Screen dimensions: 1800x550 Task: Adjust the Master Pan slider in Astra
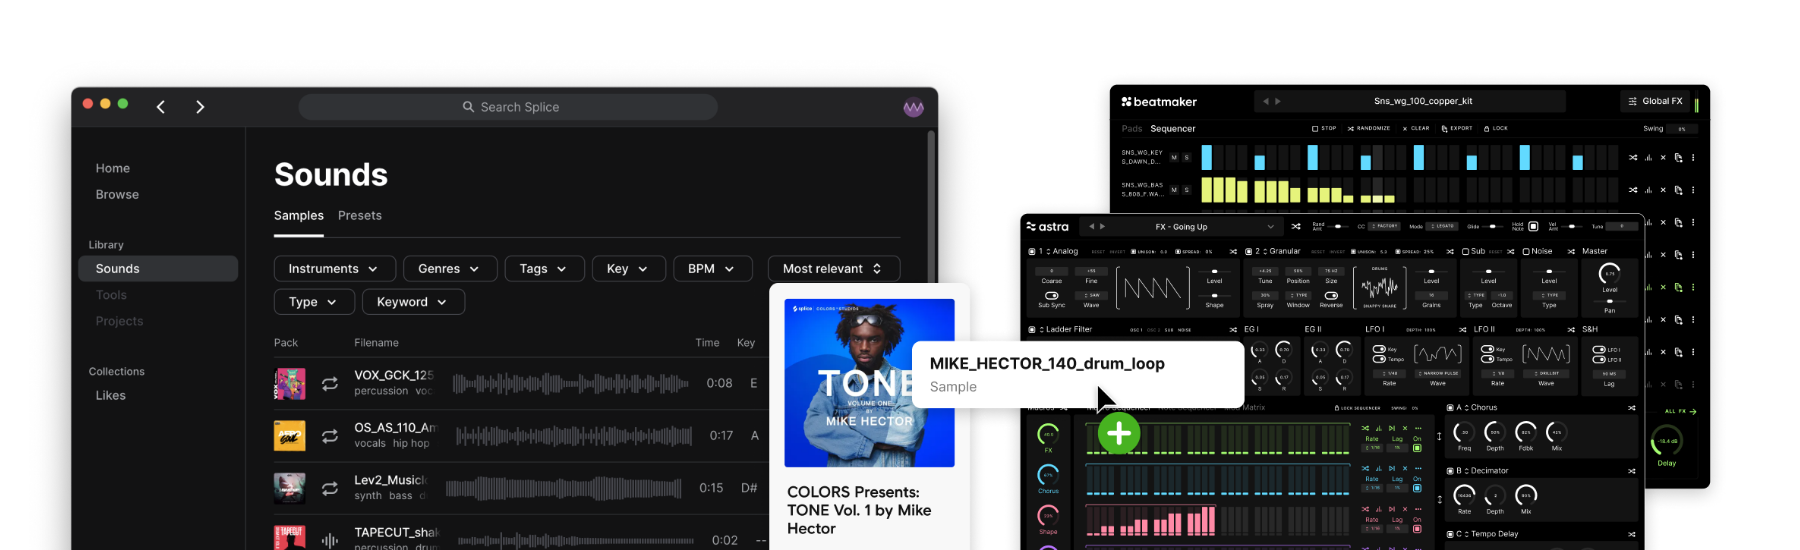(x=1610, y=301)
